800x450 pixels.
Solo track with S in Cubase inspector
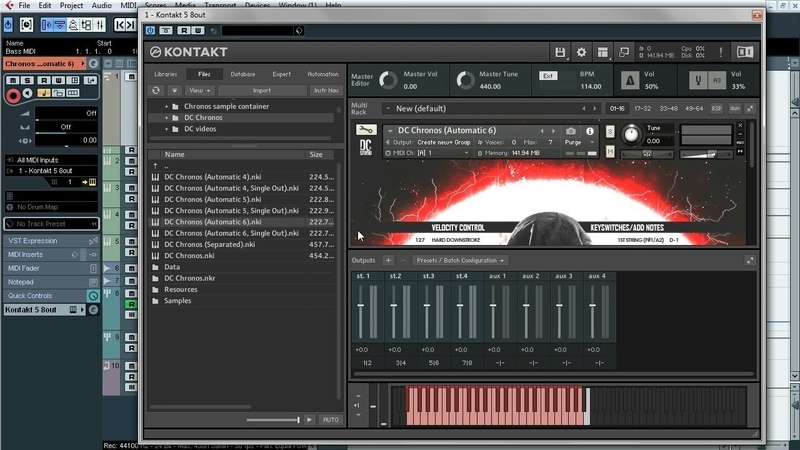coord(28,80)
